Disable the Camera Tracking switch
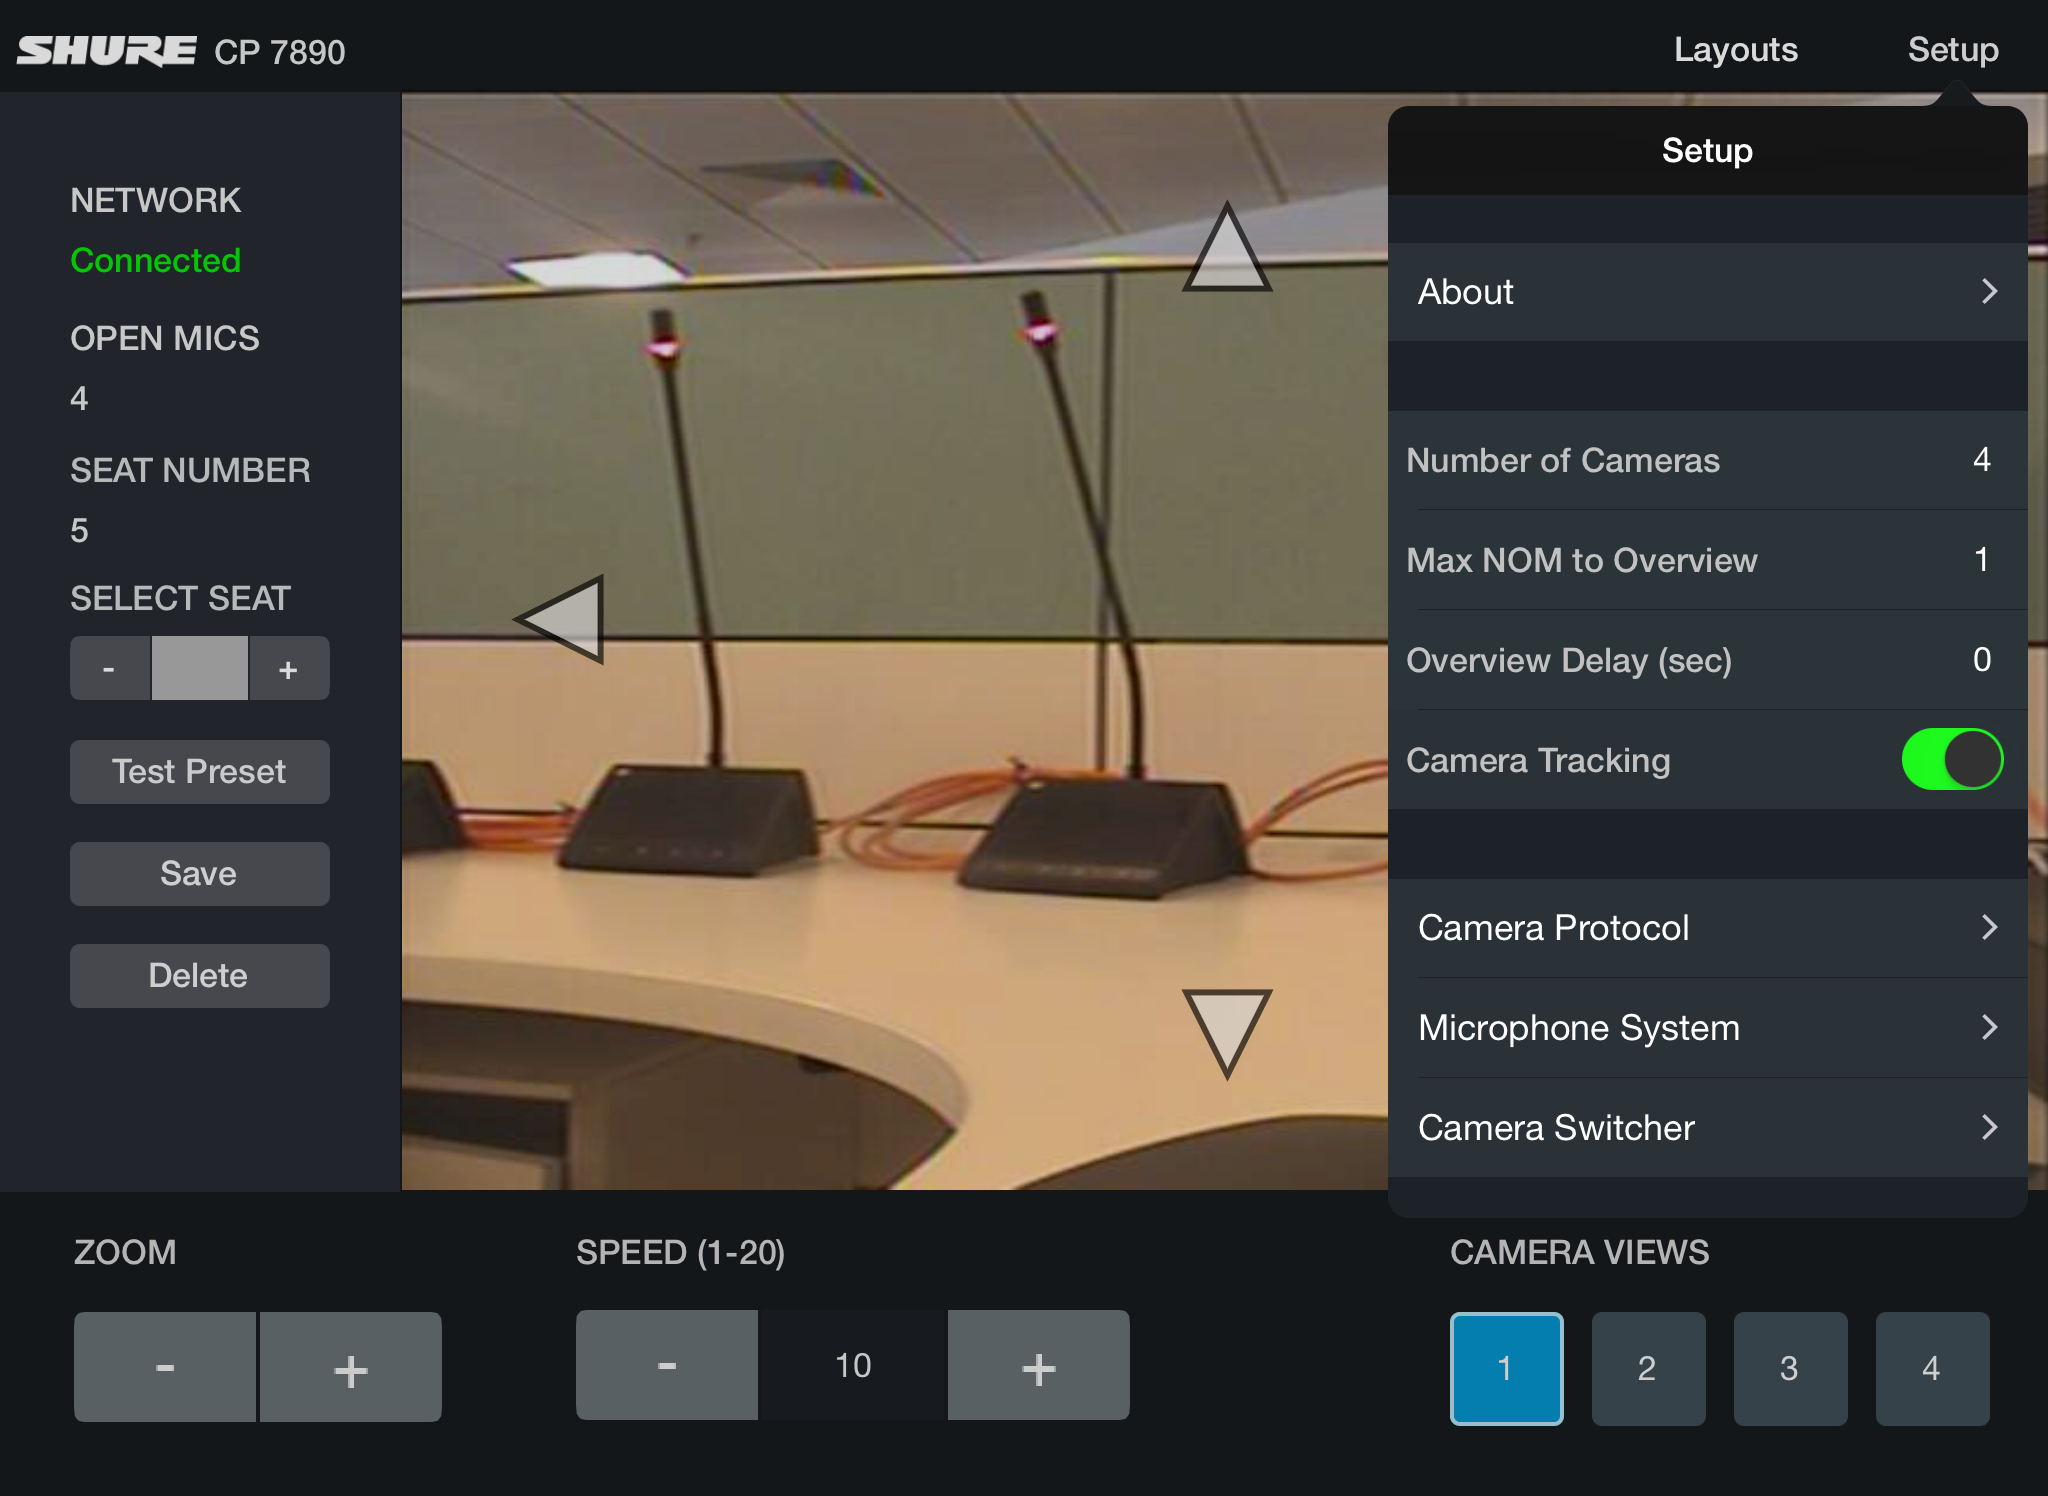Viewport: 2048px width, 1496px height. pyautogui.click(x=1951, y=759)
